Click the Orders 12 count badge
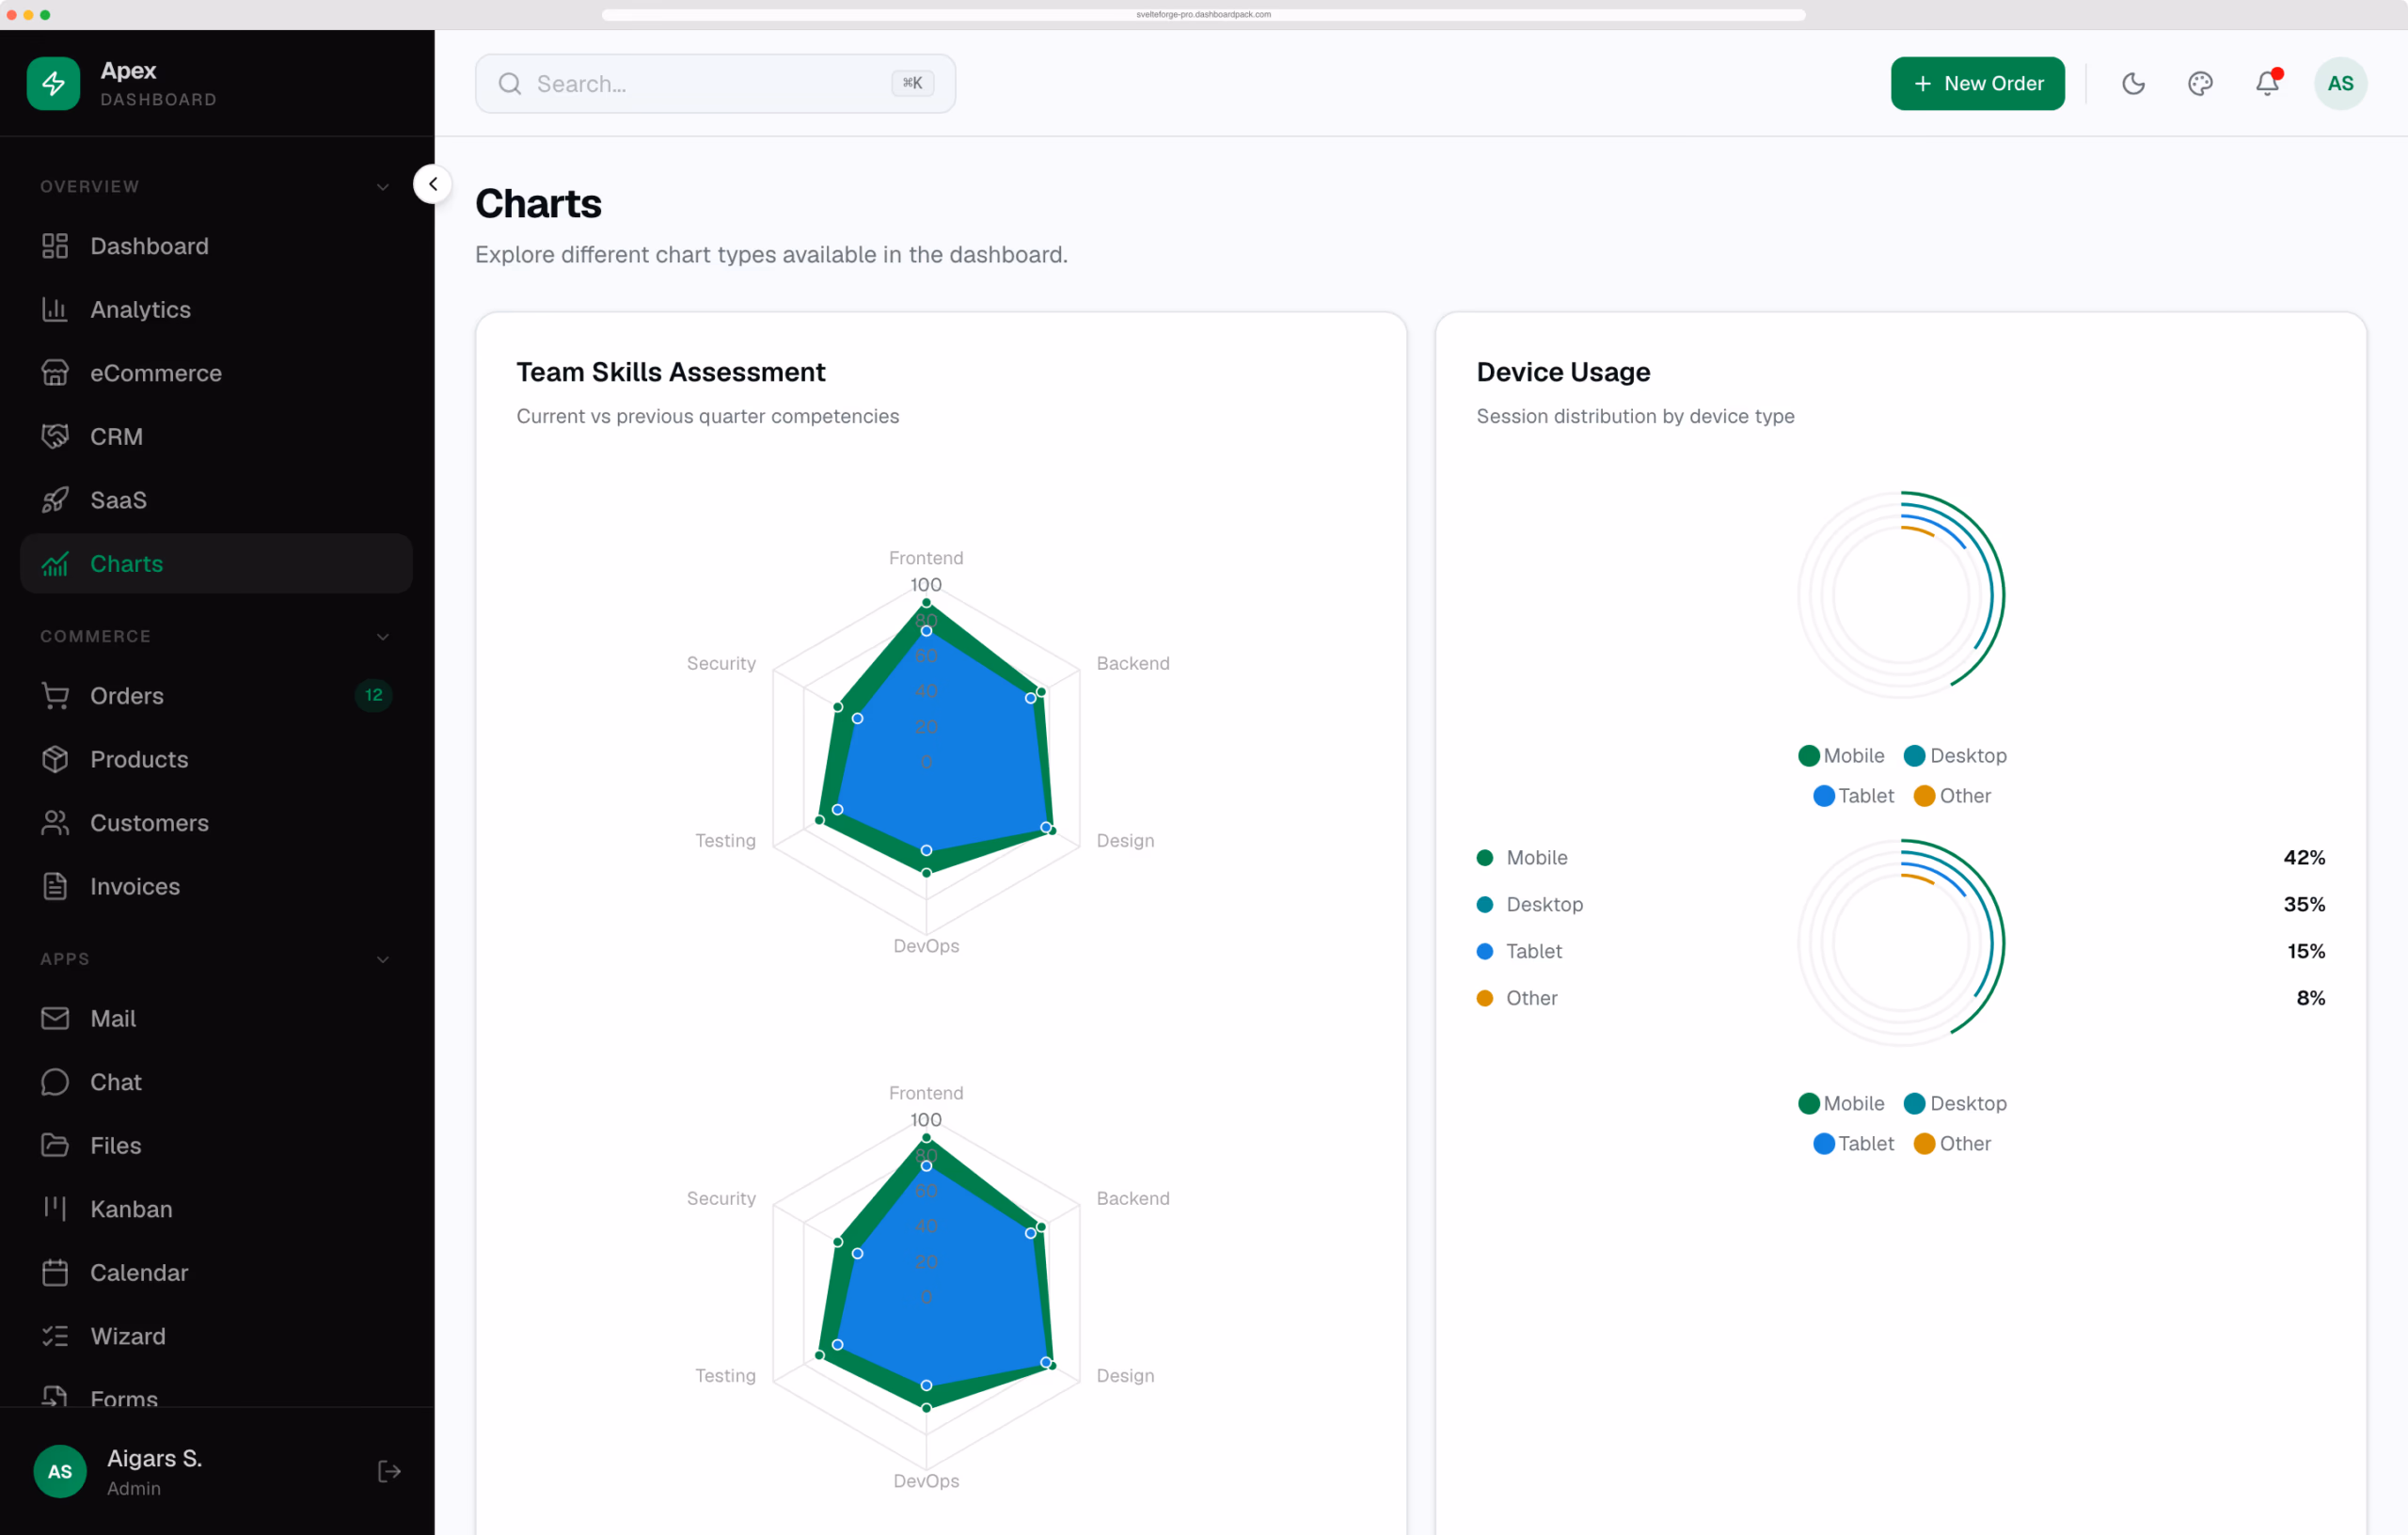The height and width of the screenshot is (1535, 2408). tap(373, 696)
